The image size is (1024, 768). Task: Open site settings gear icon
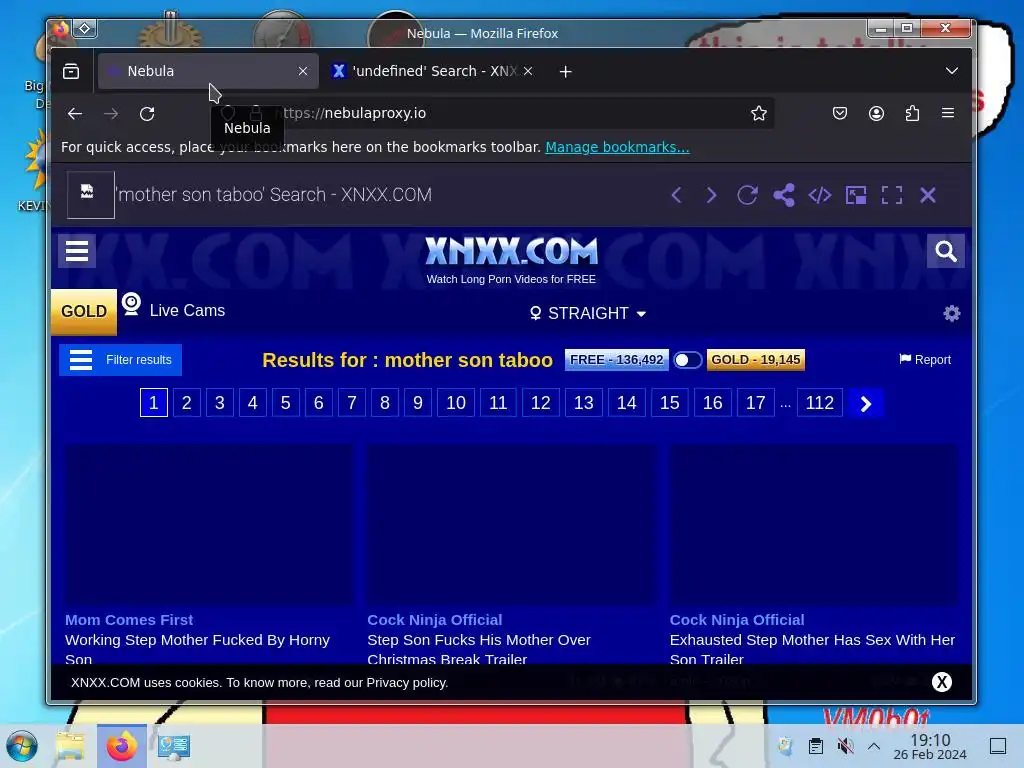tap(952, 313)
